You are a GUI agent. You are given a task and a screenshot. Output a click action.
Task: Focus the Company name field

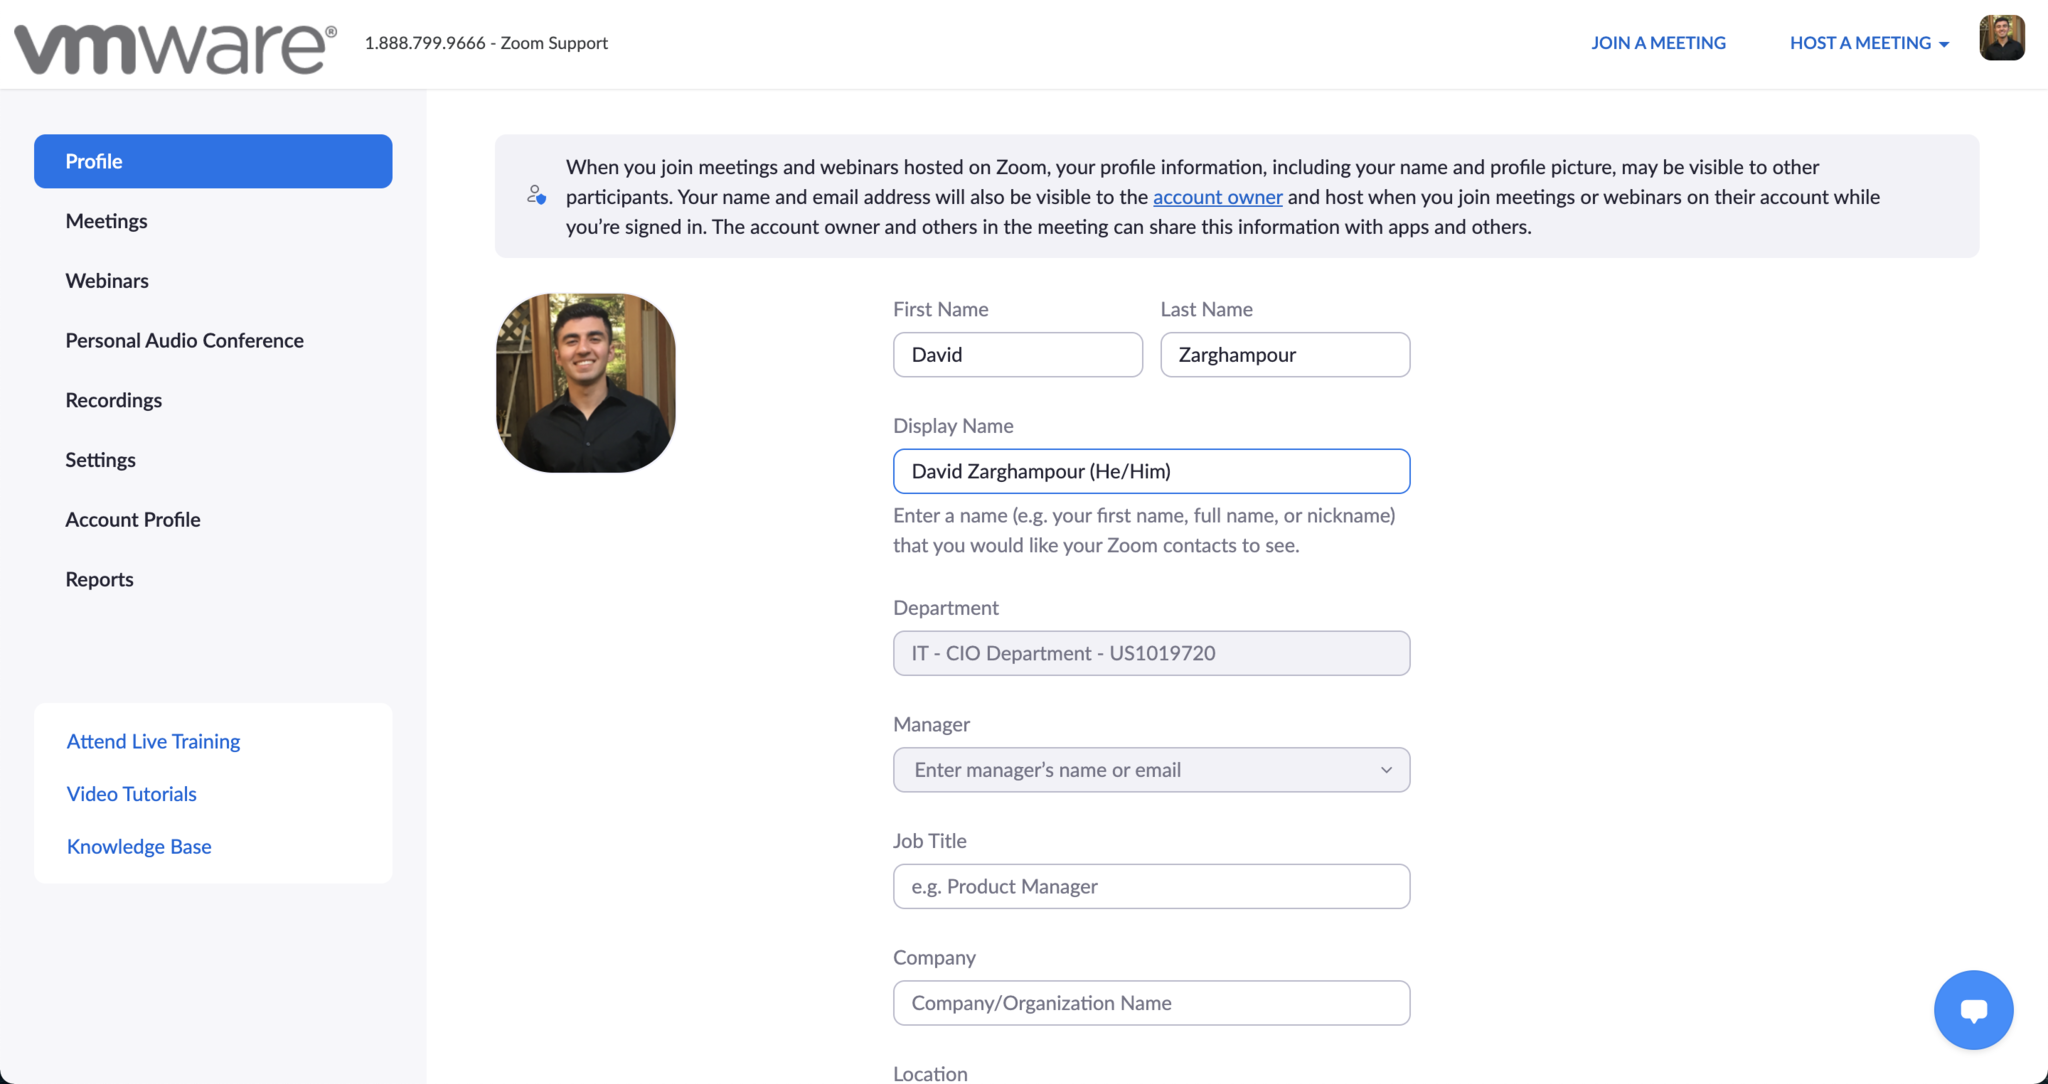1151,1003
